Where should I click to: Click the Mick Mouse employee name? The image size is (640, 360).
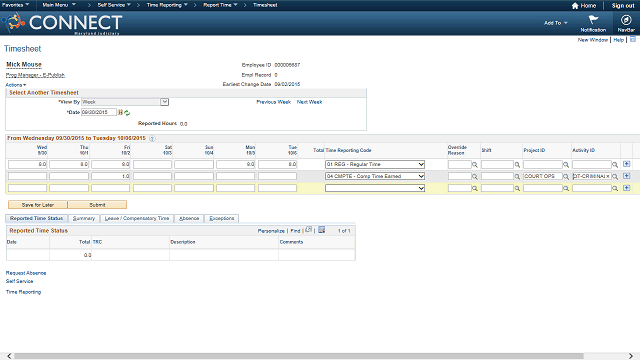pyautogui.click(x=24, y=64)
